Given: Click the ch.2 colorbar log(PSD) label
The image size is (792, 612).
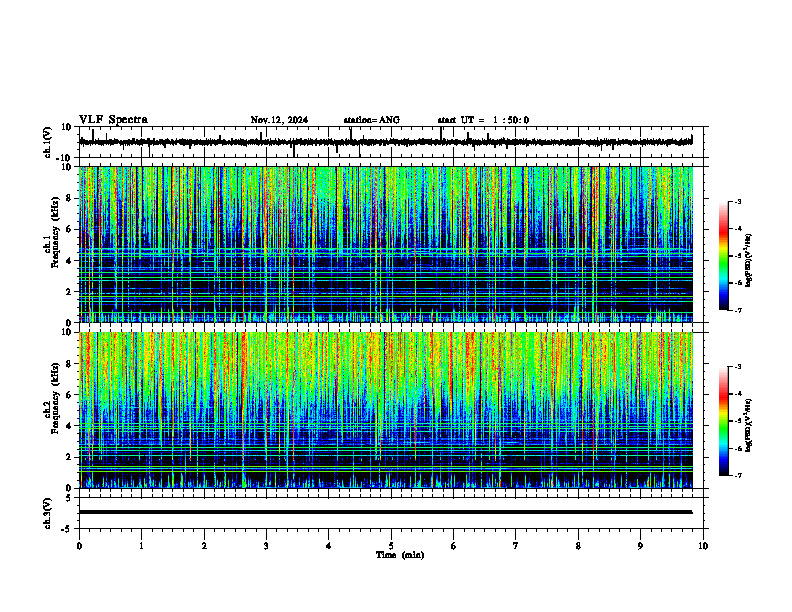Looking at the screenshot, I should (x=749, y=425).
